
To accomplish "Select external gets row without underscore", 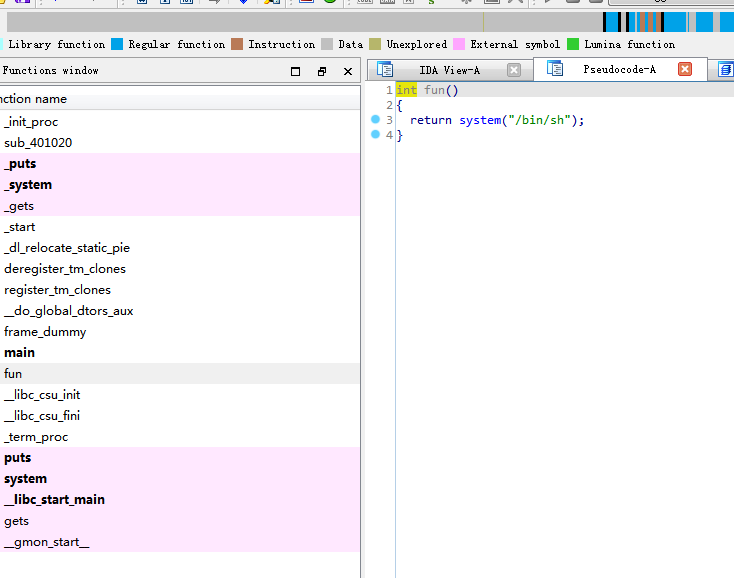I will 180,520.
